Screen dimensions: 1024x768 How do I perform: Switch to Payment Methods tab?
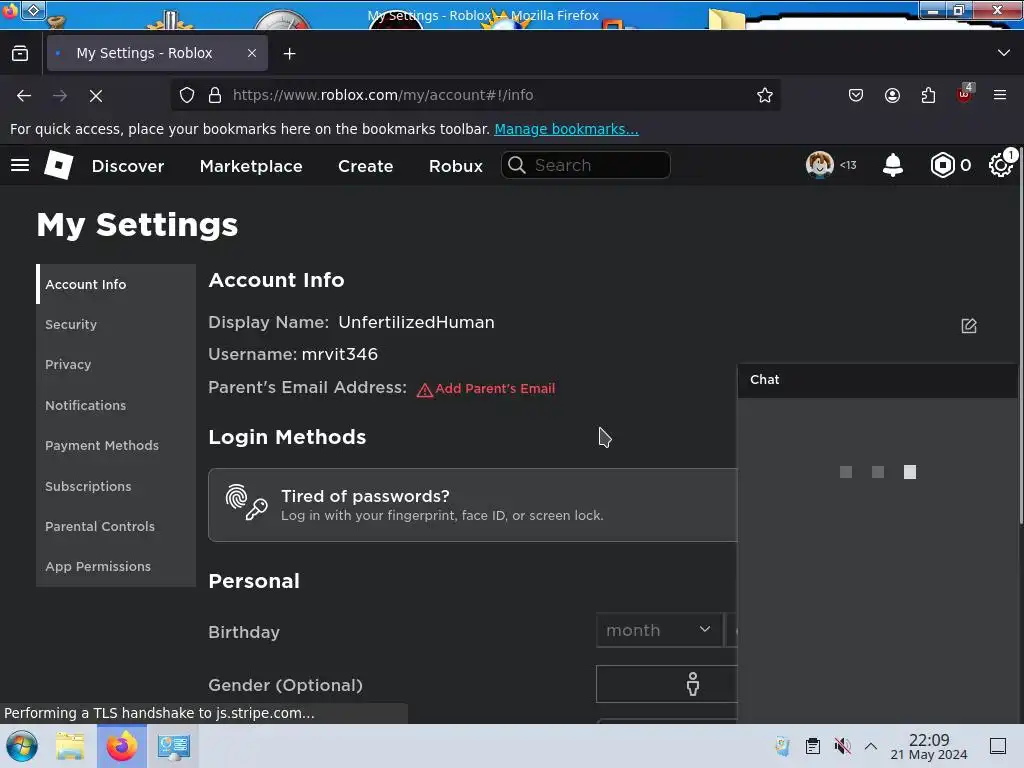pos(116,445)
